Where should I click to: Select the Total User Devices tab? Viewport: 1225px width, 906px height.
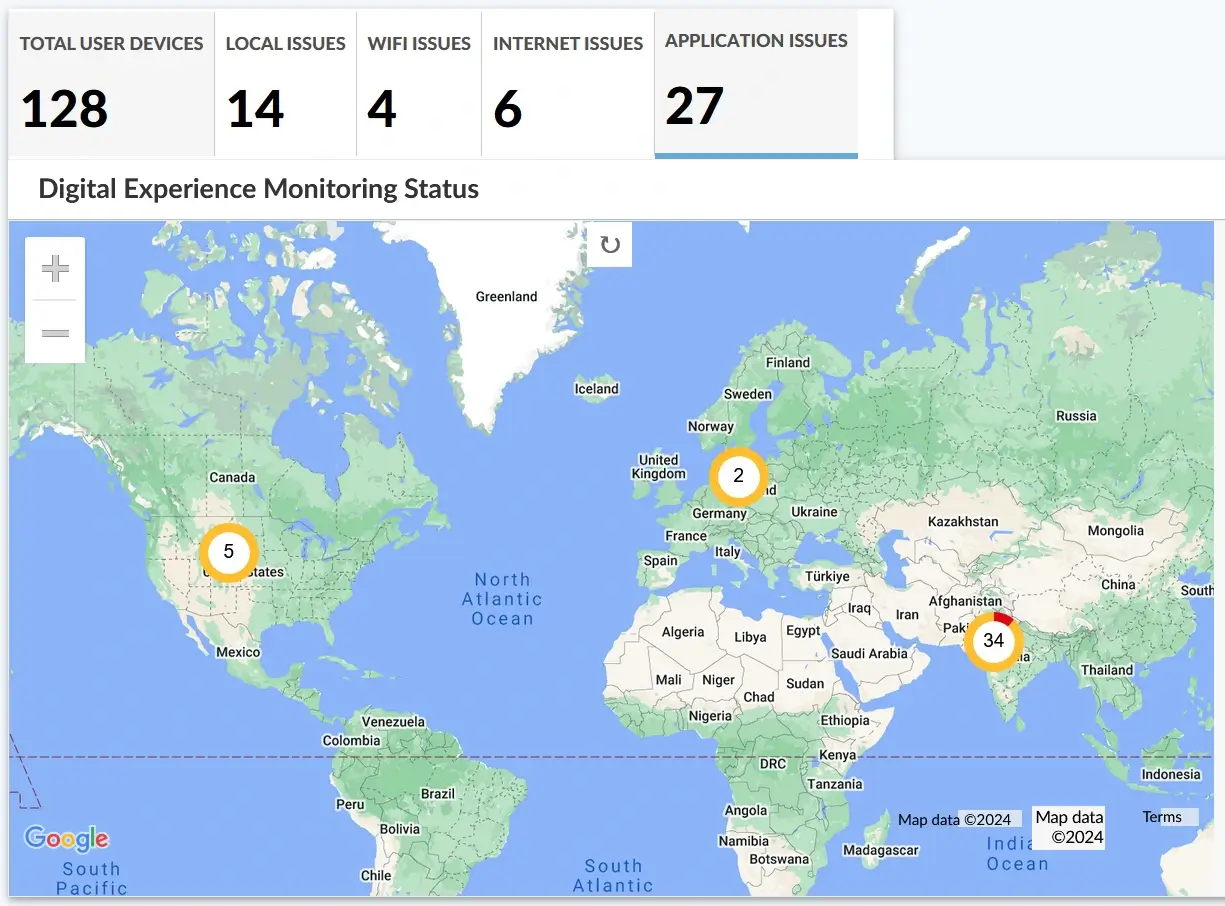tap(111, 84)
